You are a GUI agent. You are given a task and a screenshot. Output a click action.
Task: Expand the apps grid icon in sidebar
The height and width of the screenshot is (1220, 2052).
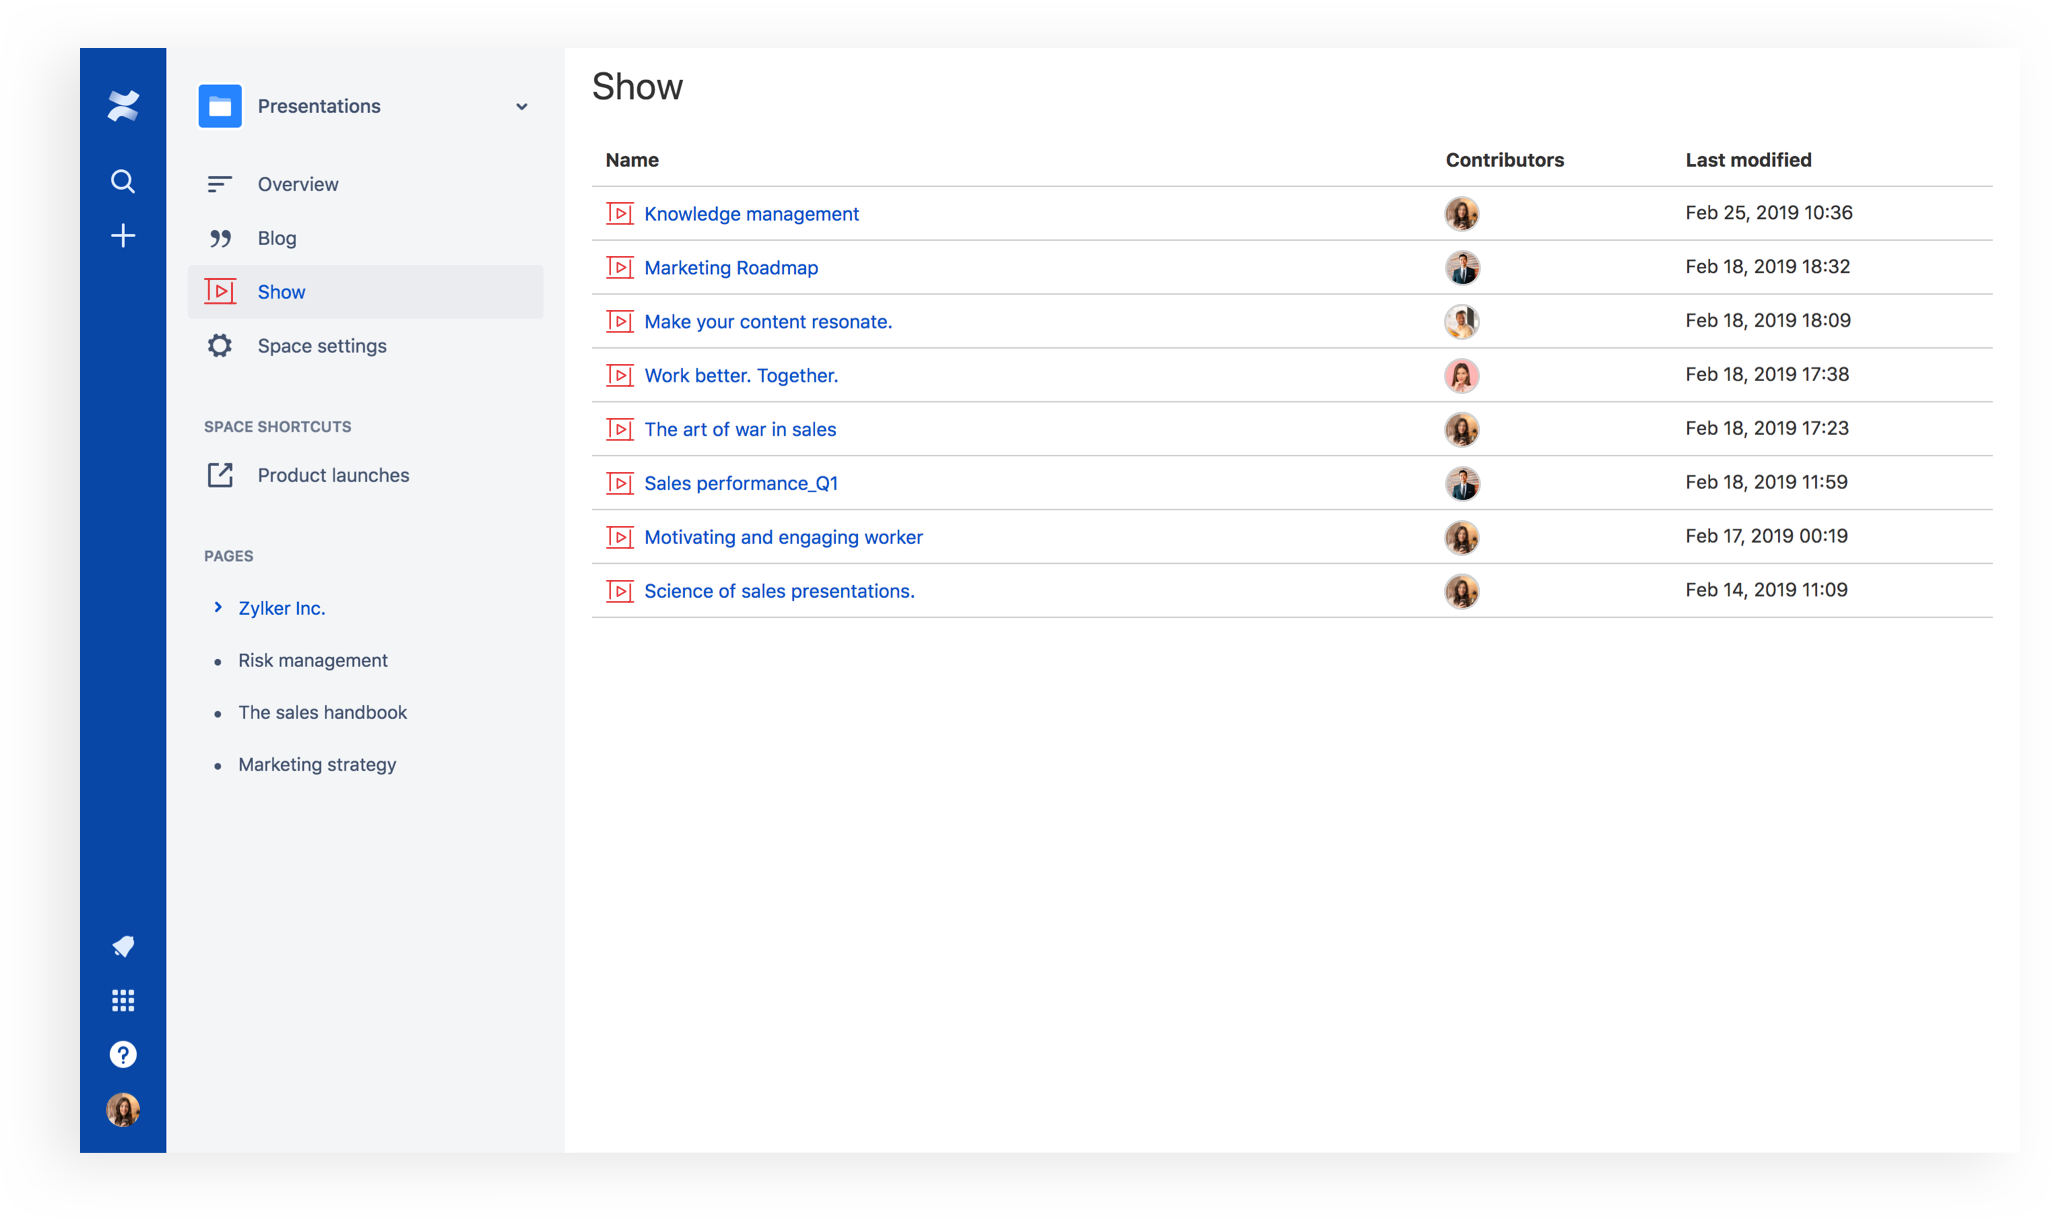121,1001
